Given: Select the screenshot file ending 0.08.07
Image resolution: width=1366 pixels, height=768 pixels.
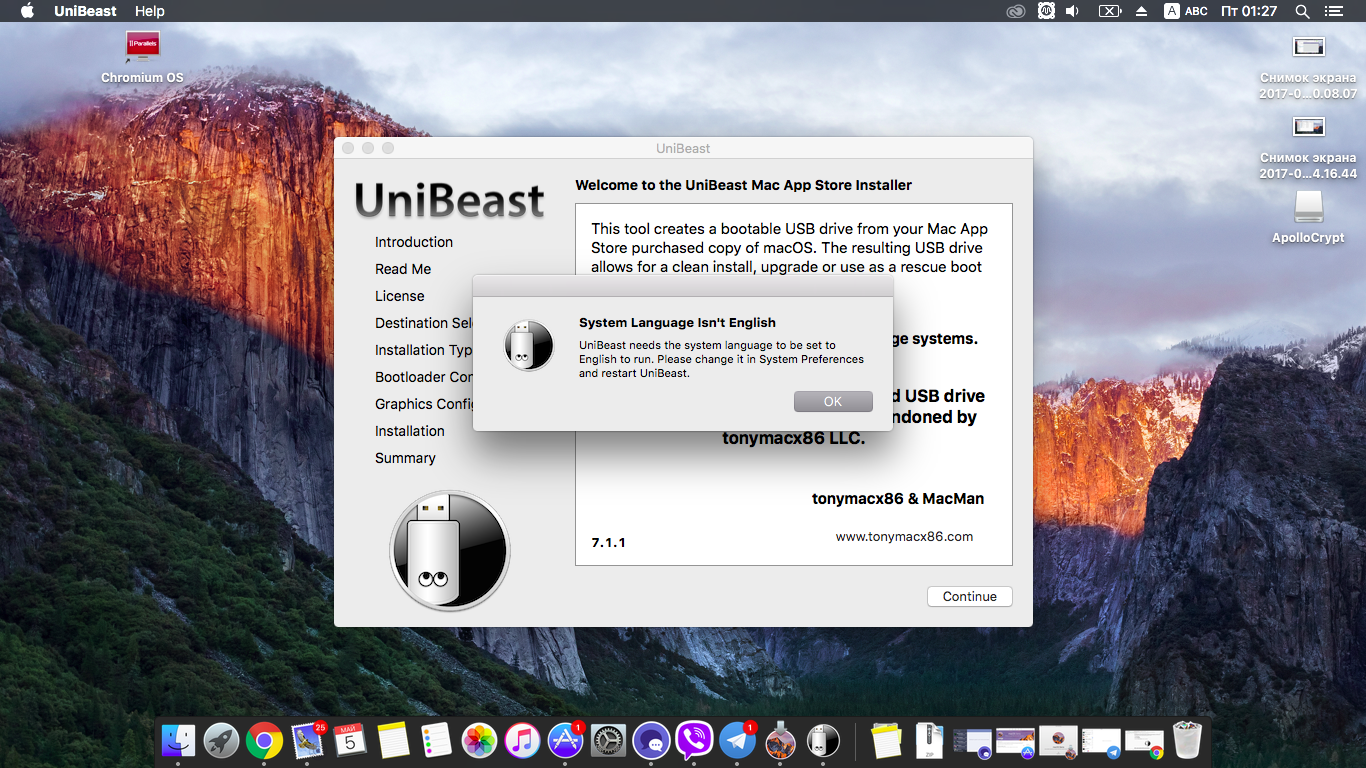Looking at the screenshot, I should point(1308,67).
